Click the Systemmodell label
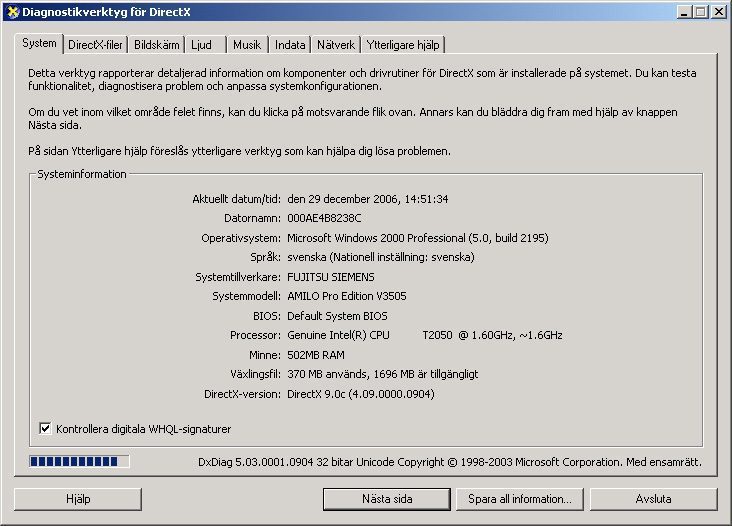 246,296
